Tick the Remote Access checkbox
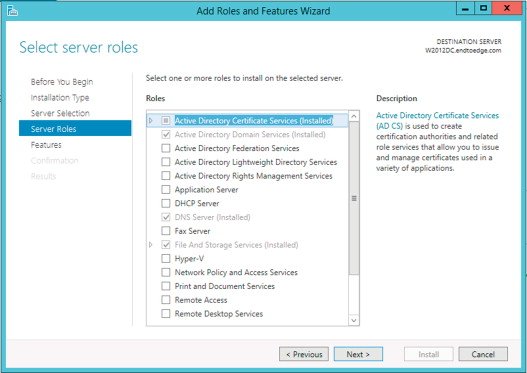Screen dimensions: 527x373 tap(166, 300)
